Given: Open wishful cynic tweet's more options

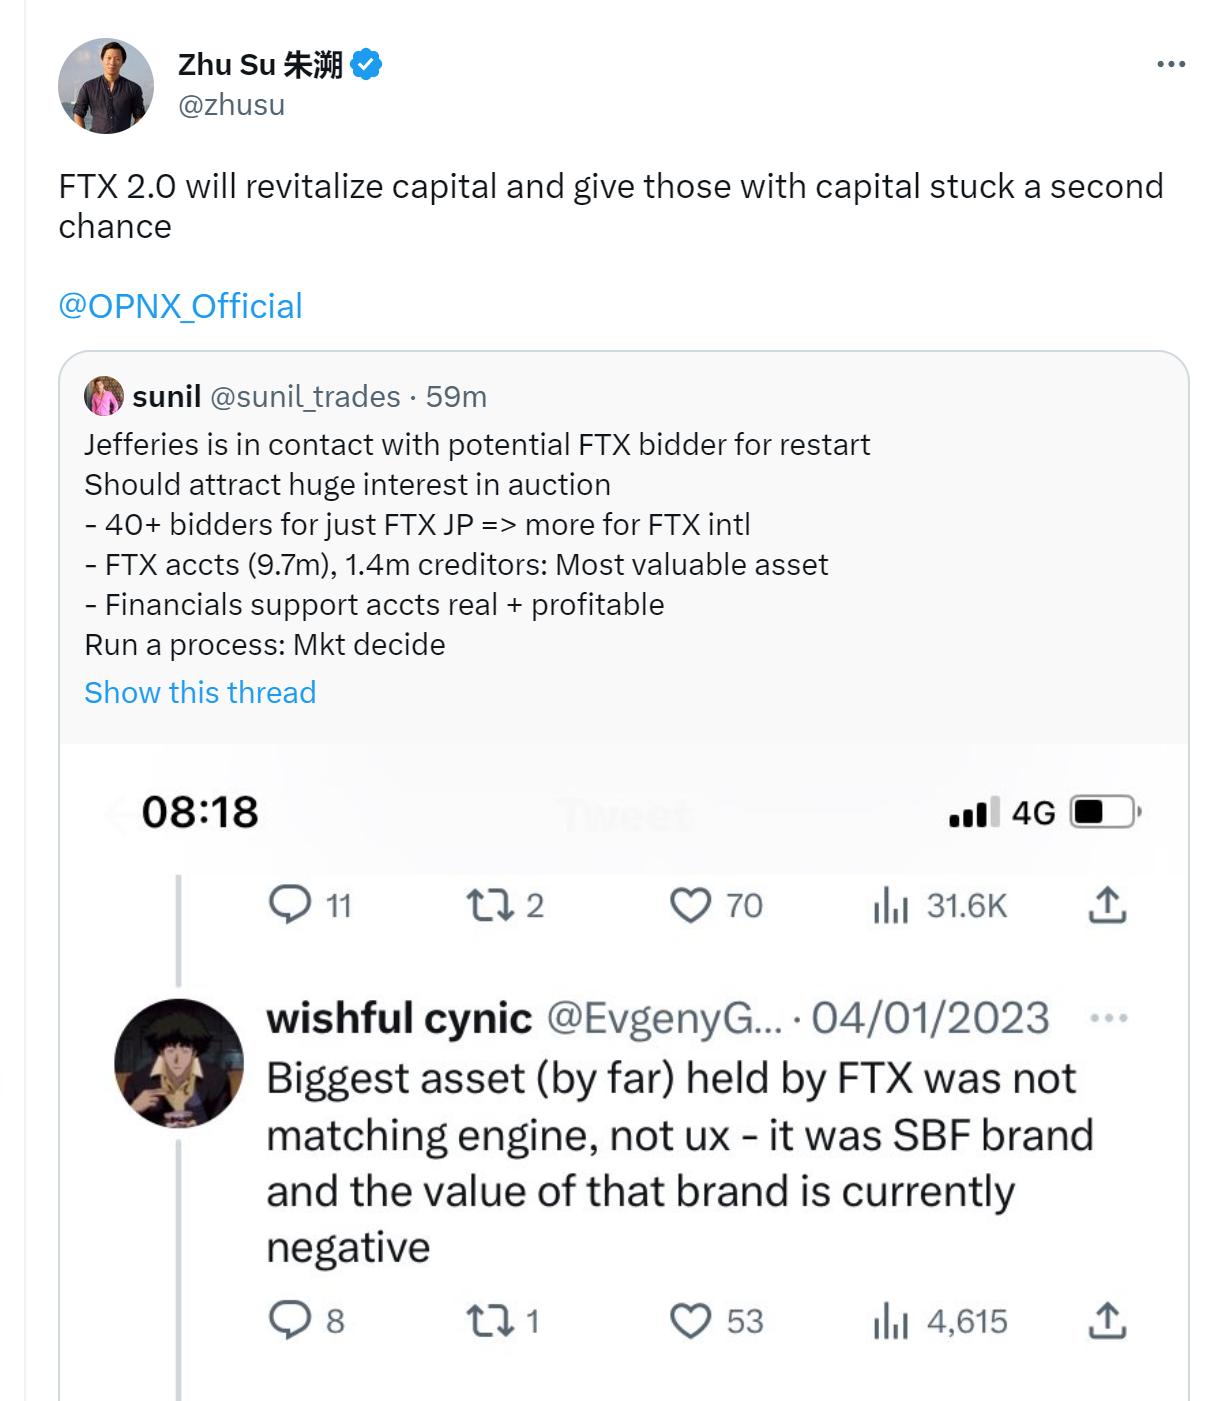Looking at the screenshot, I should pos(1108,1019).
